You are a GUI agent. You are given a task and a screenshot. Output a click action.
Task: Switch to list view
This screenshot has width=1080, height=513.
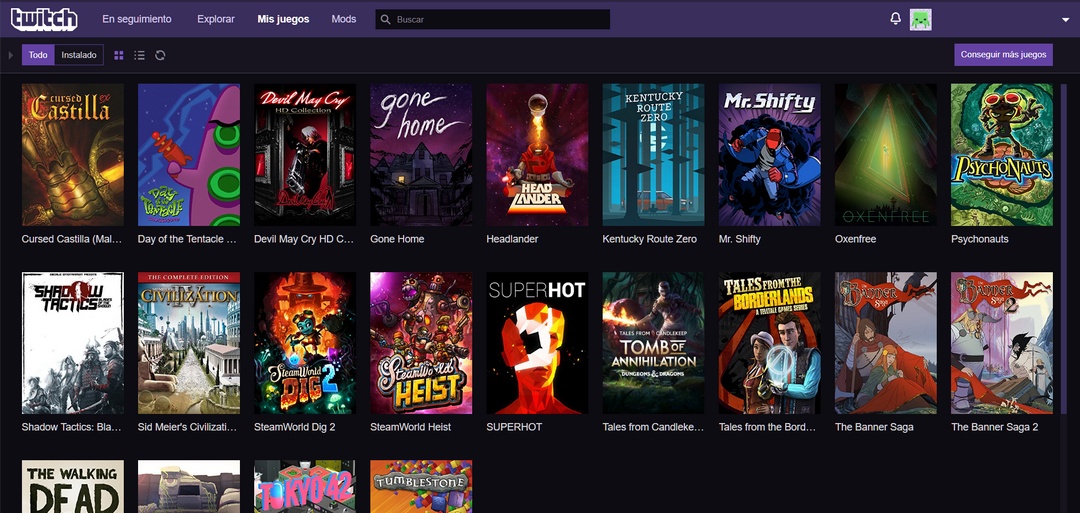(139, 55)
